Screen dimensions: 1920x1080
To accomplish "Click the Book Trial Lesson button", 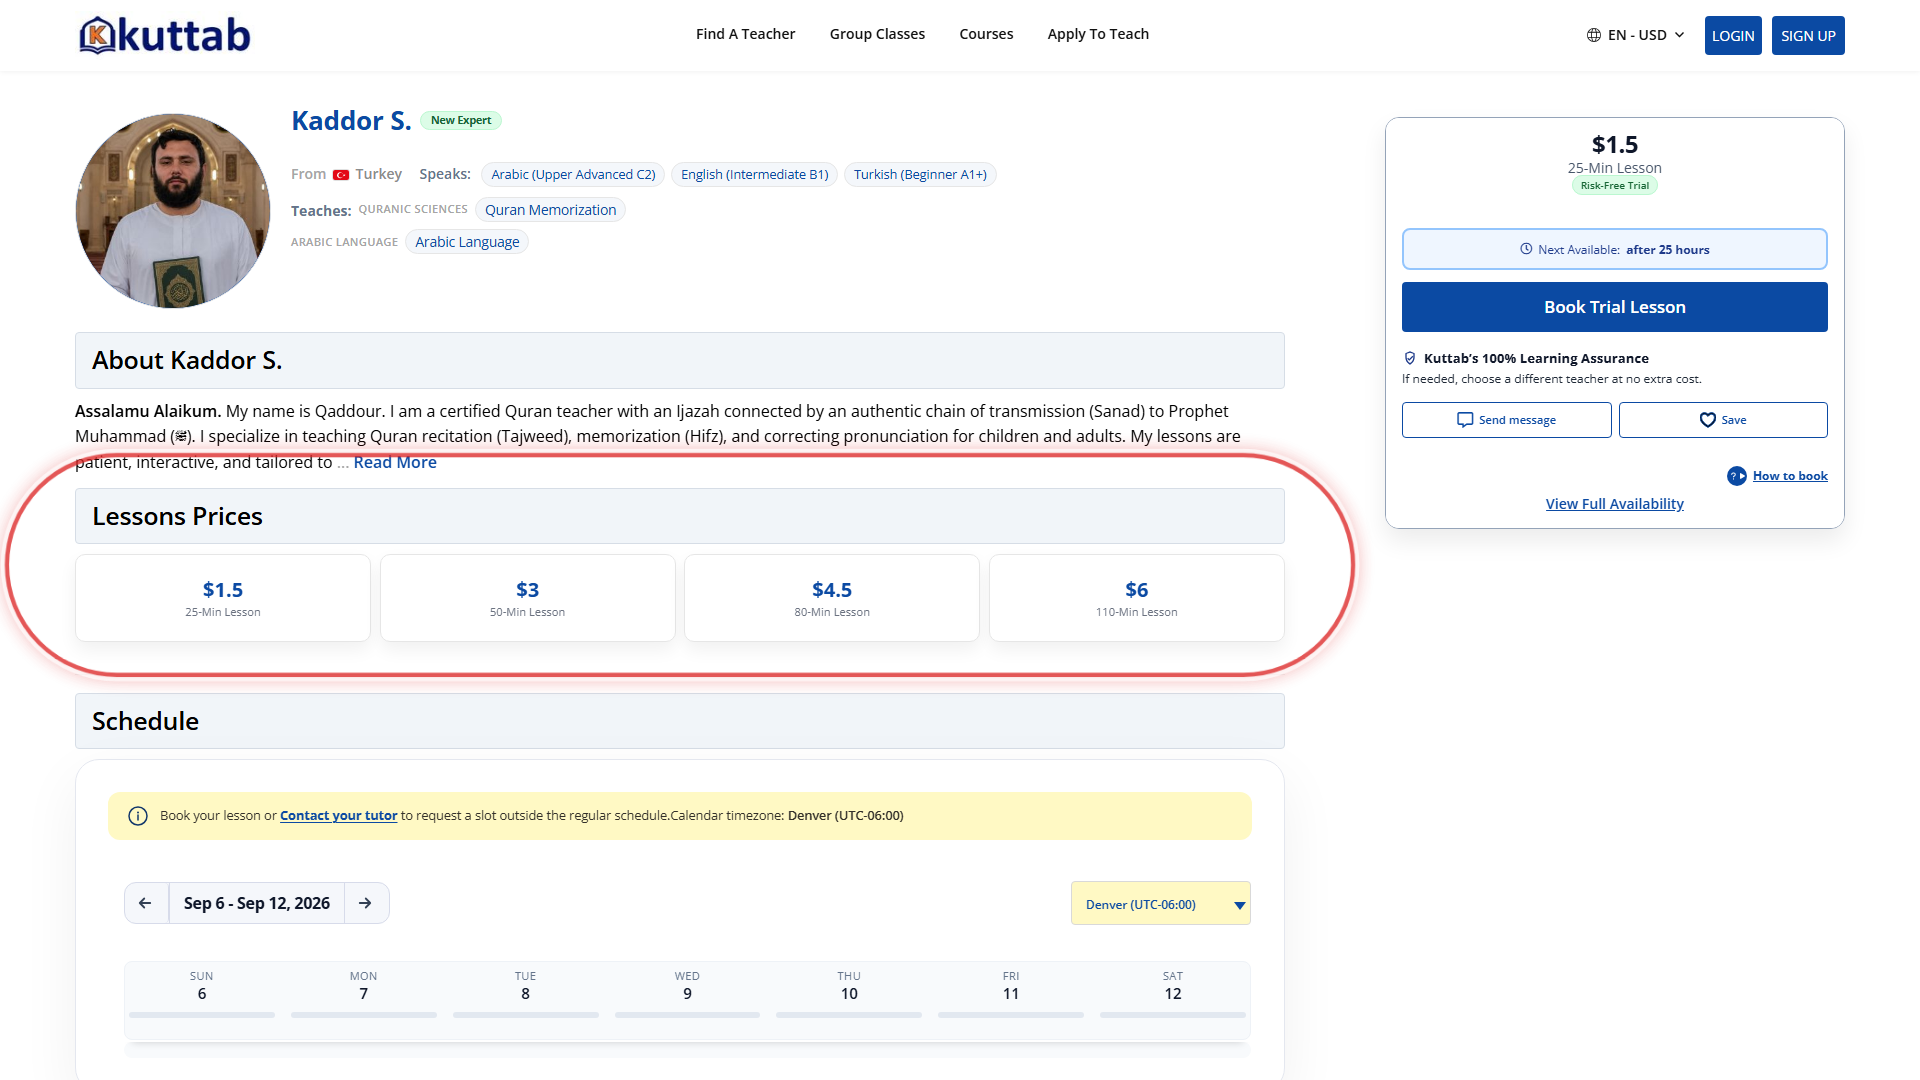I will [1614, 307].
